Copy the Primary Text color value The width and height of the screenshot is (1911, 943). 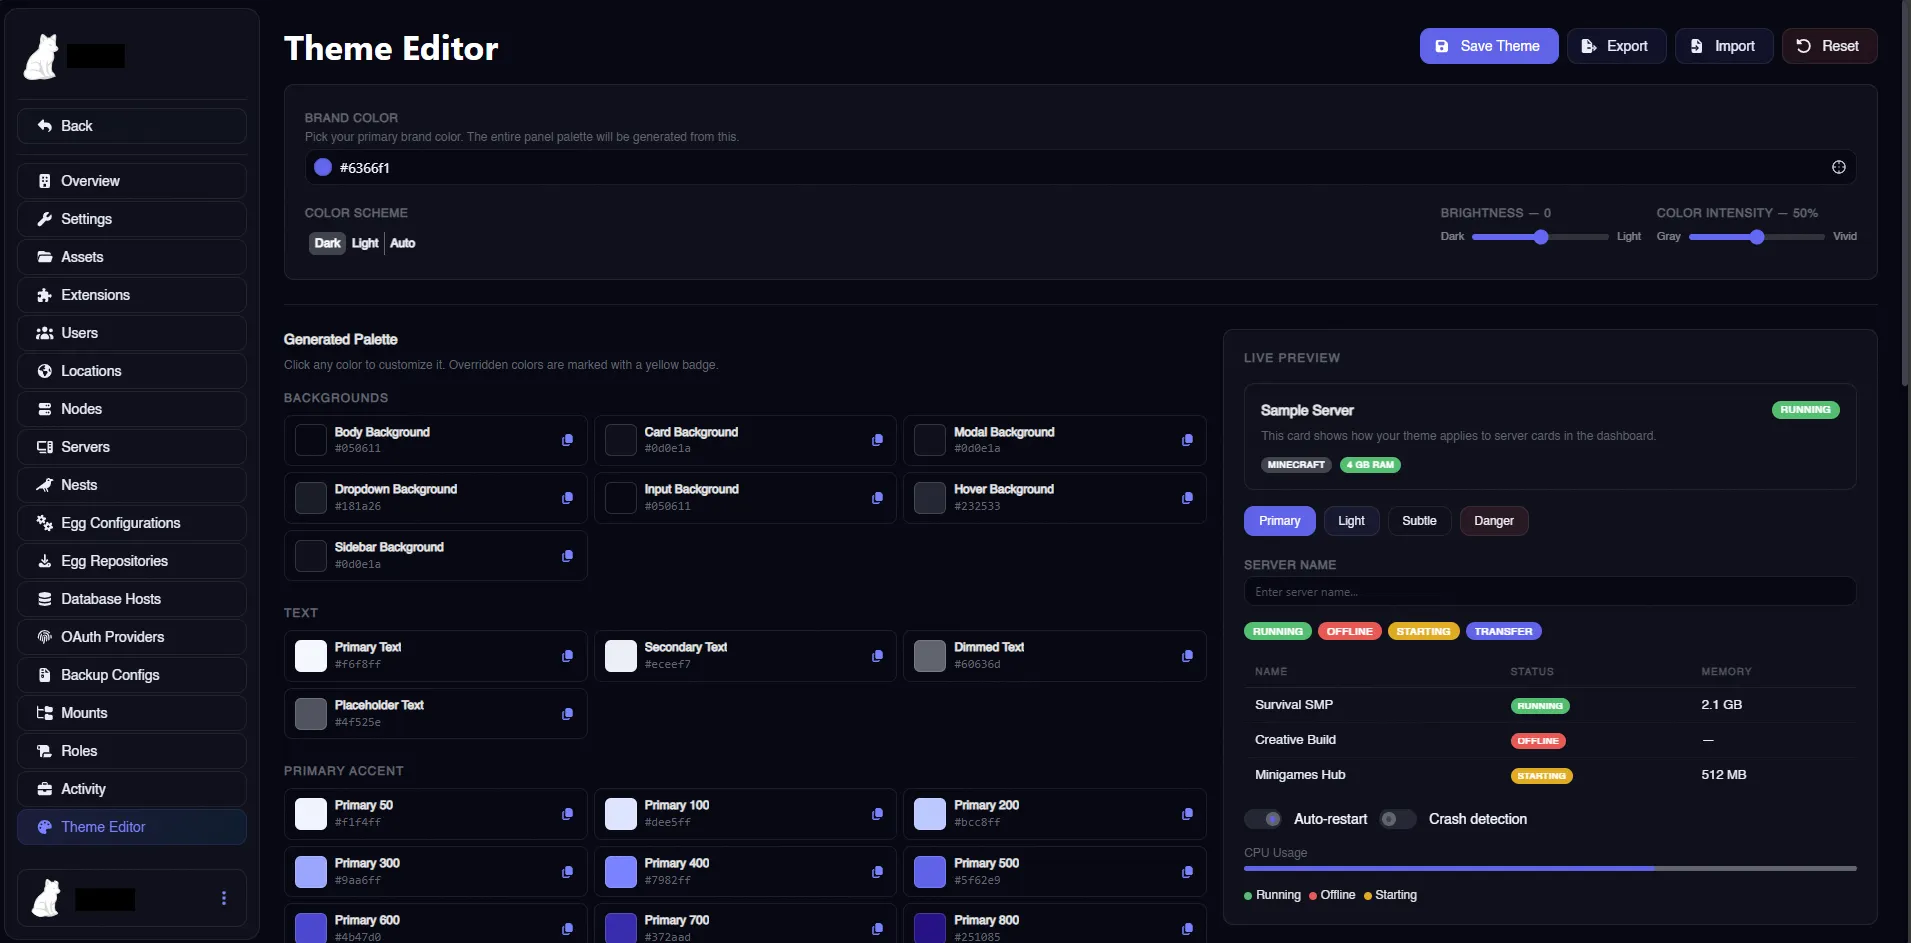567,656
